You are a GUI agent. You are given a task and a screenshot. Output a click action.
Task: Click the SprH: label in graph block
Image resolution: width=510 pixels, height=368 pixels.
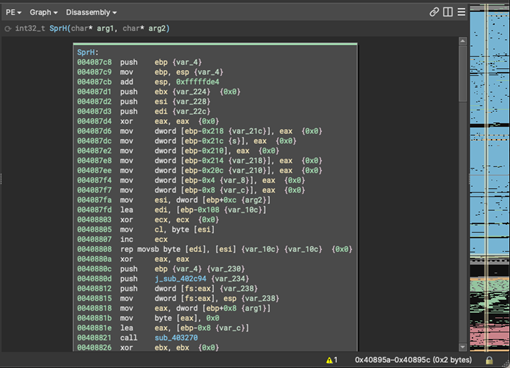click(88, 52)
